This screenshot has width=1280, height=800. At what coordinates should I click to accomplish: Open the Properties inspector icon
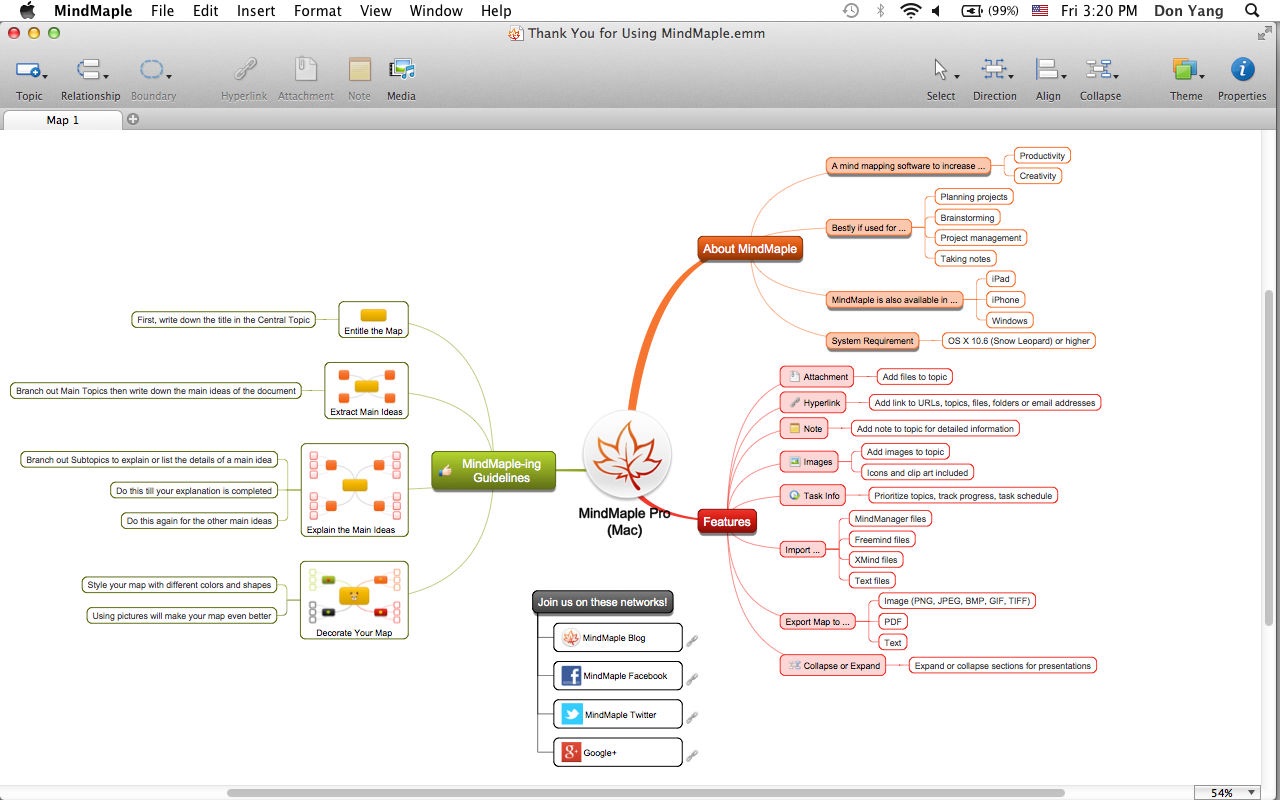click(1242, 69)
